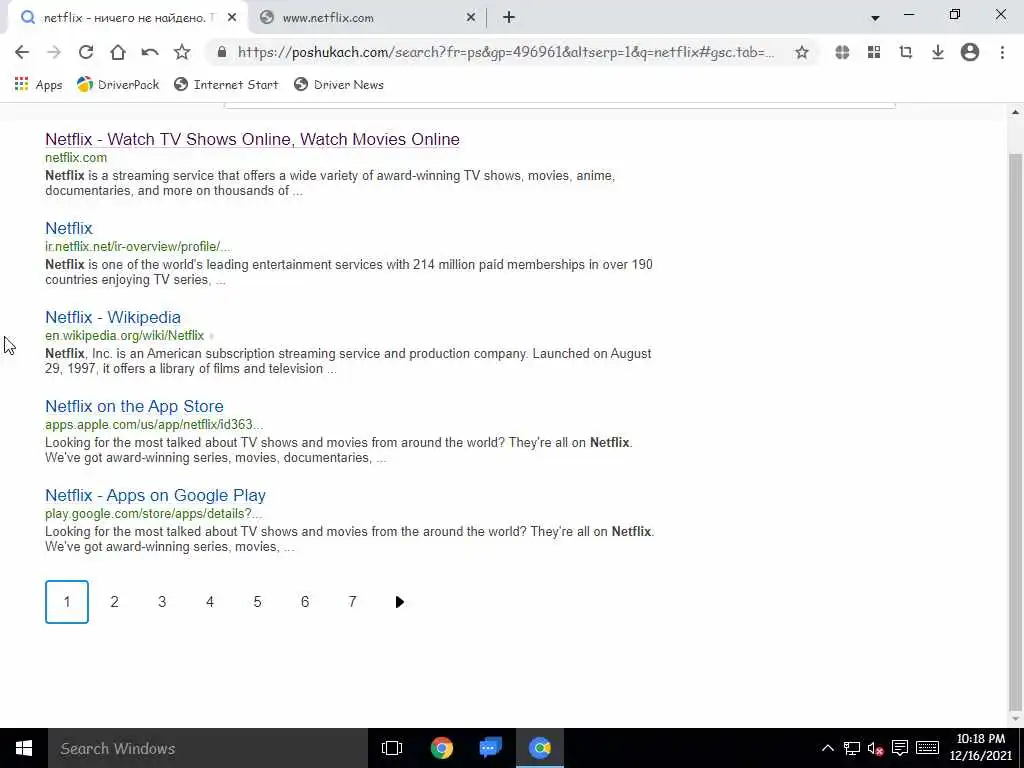Click the en.wikipedia.org/wiki/Netflix URL
Screen dimensions: 1024x768
point(125,336)
